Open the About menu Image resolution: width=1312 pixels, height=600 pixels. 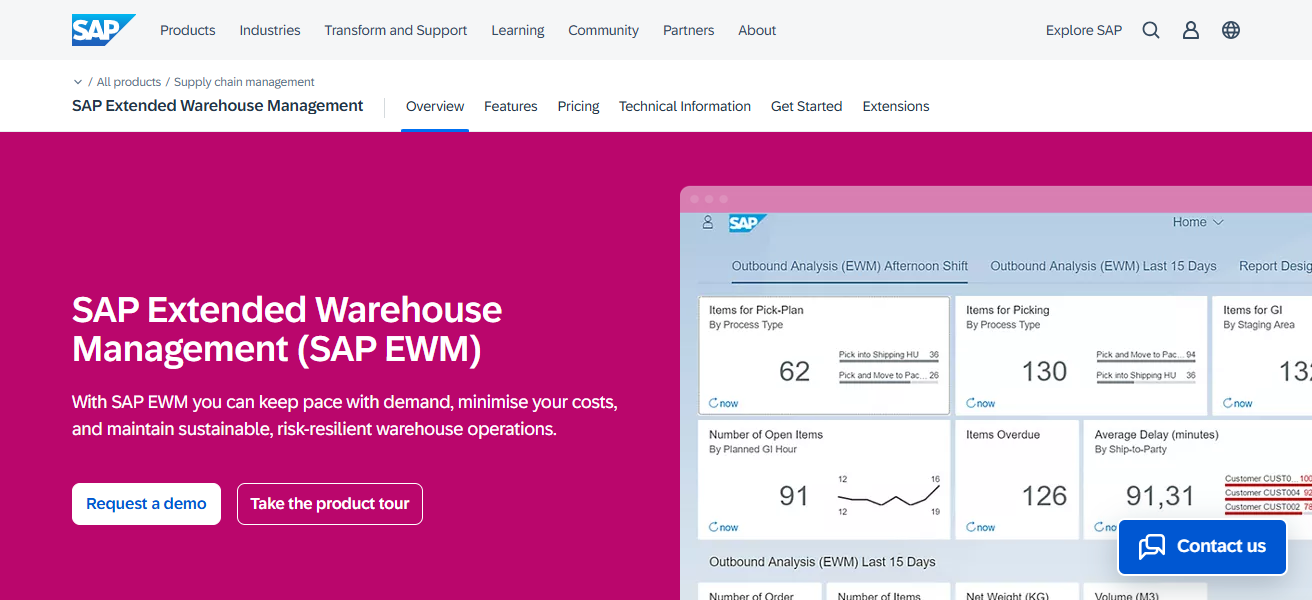tap(757, 30)
